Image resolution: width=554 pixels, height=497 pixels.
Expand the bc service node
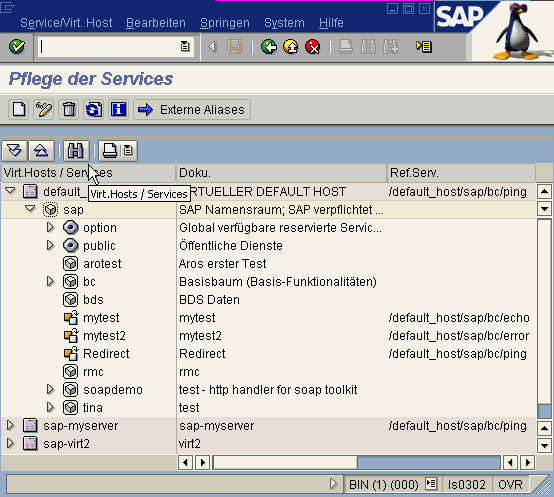coord(51,282)
